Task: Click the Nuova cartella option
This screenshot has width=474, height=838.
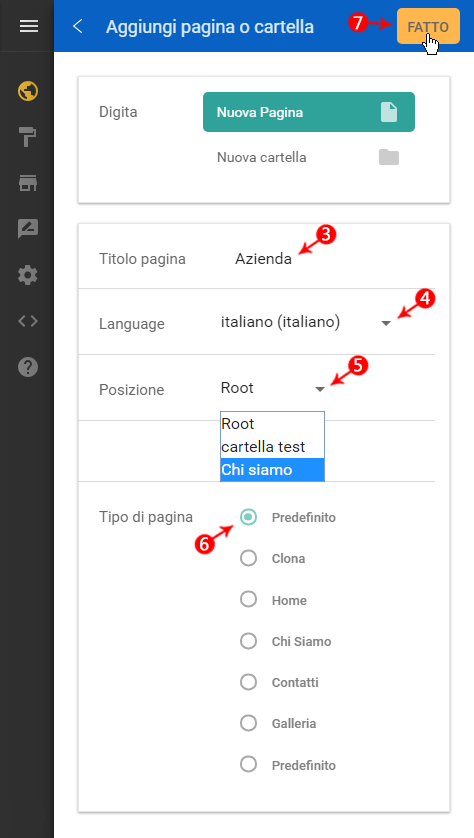Action: click(x=308, y=158)
